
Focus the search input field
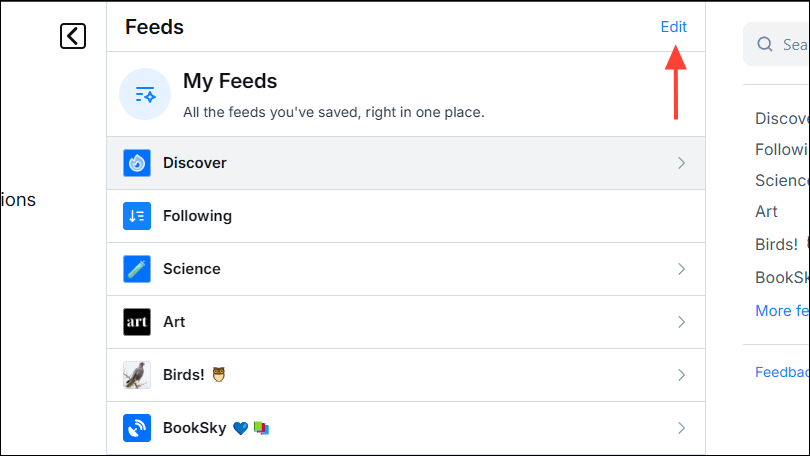pyautogui.click(x=793, y=44)
